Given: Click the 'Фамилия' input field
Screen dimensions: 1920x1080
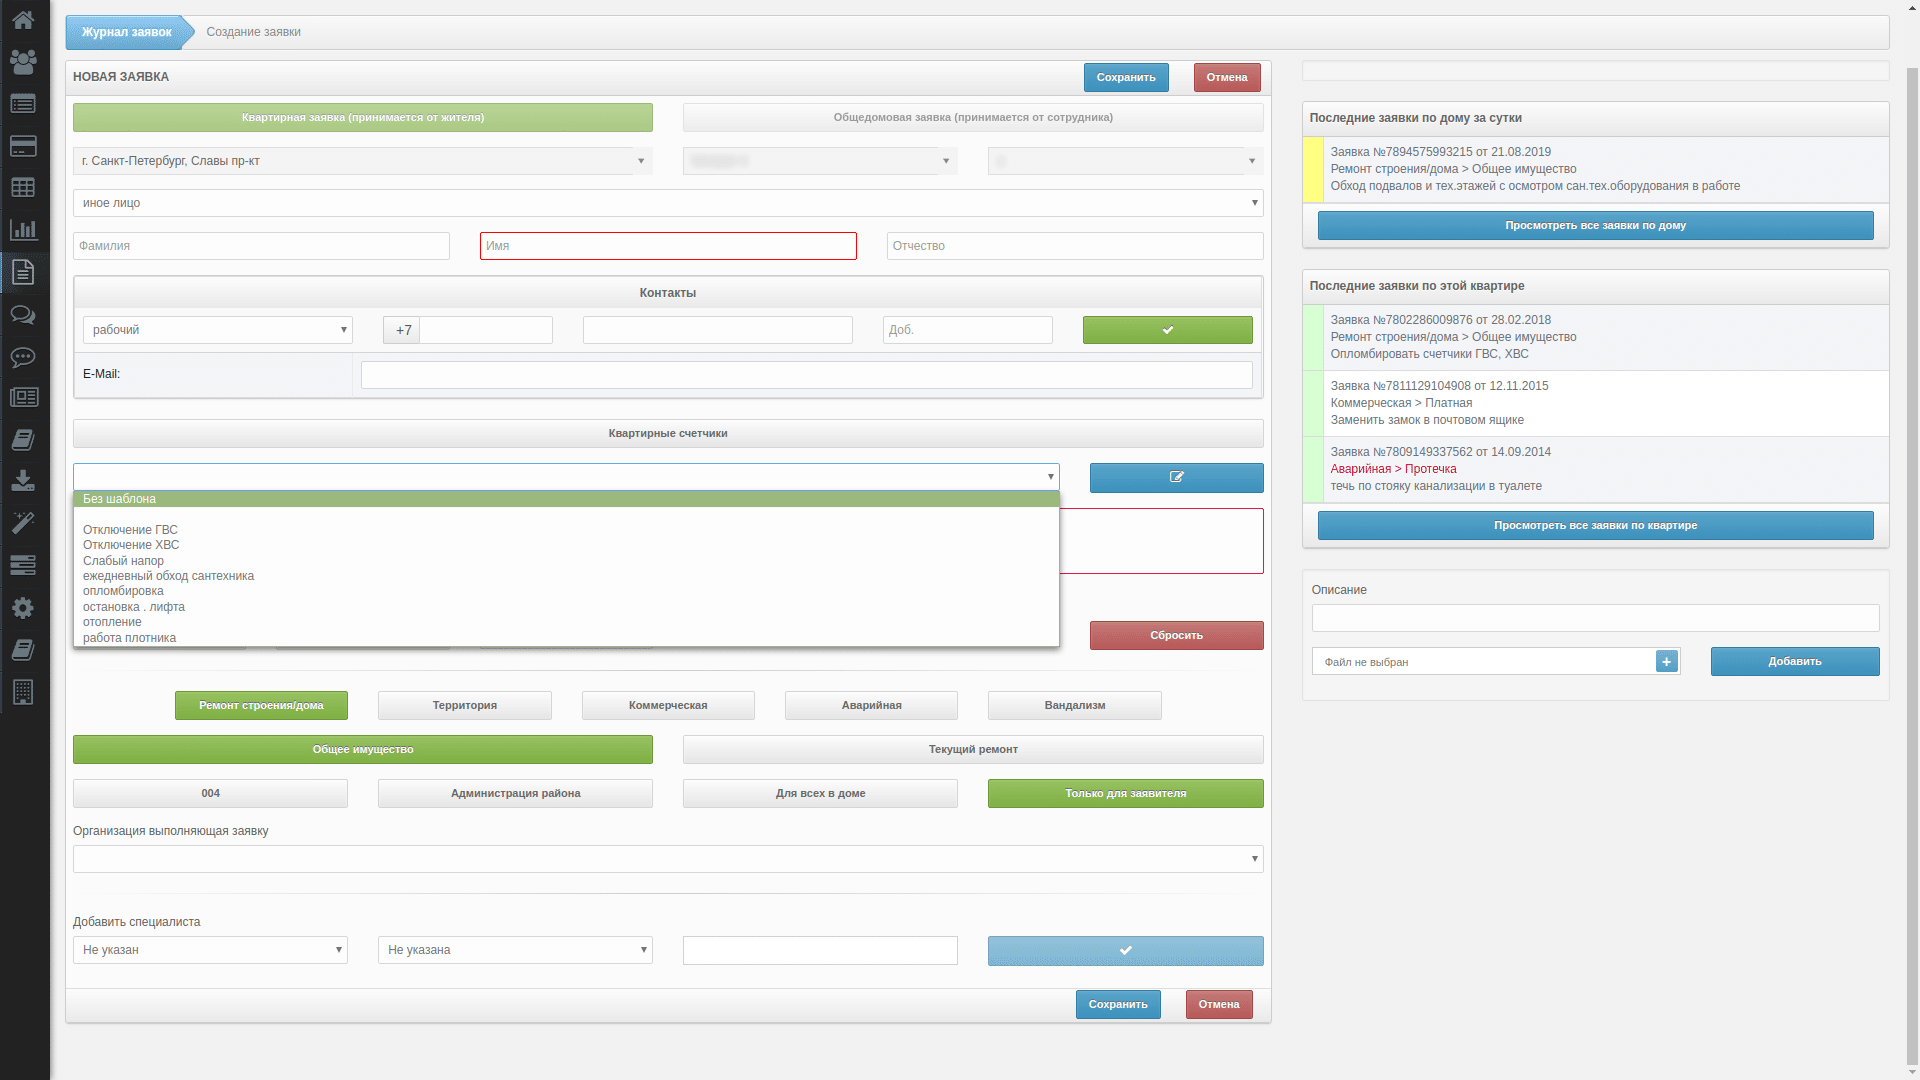Looking at the screenshot, I should [261, 246].
